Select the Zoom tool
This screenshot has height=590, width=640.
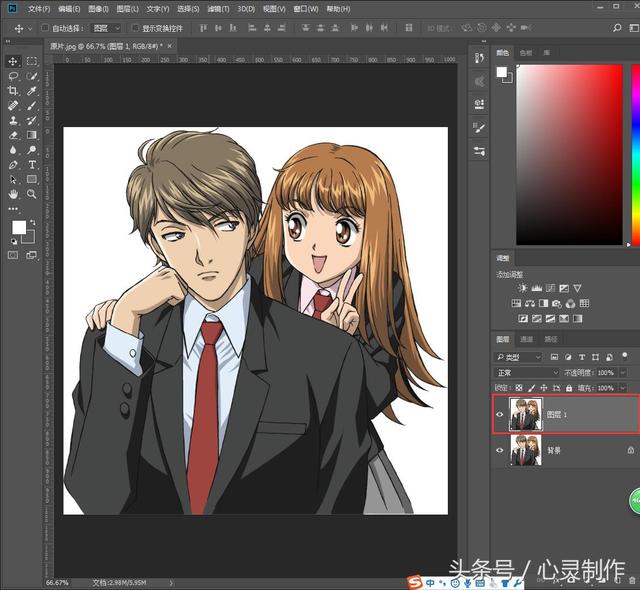click(x=31, y=194)
